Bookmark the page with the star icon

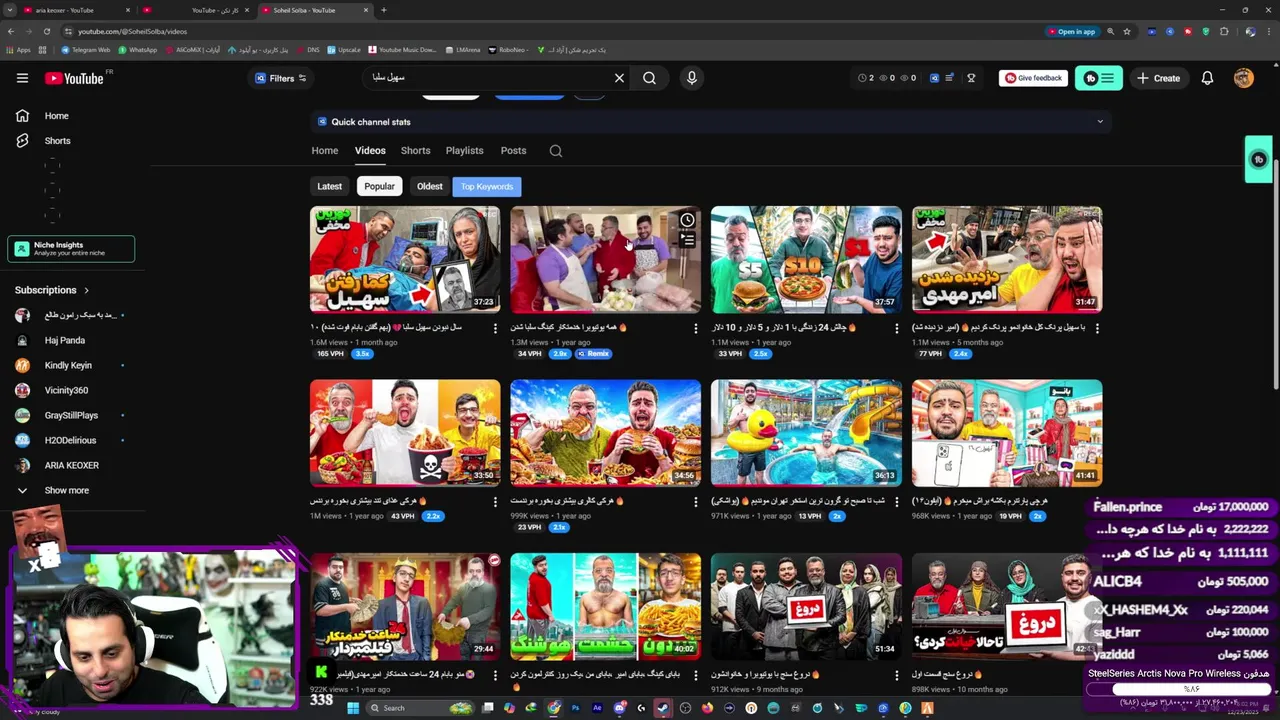(x=1127, y=31)
